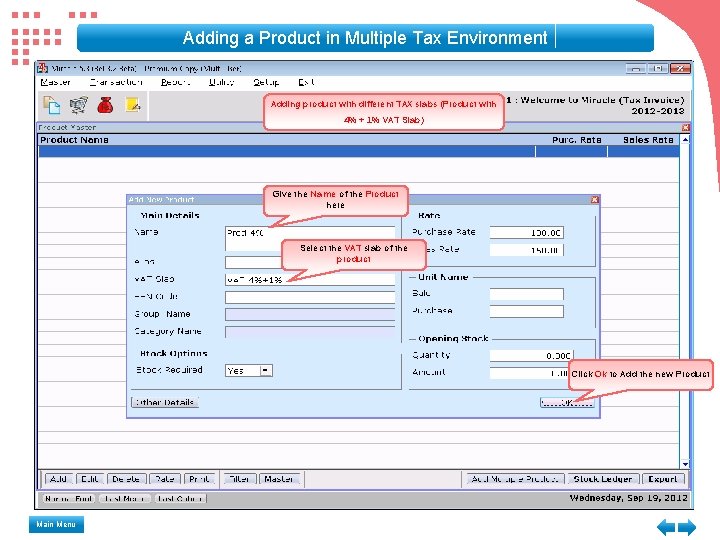Image resolution: width=720 pixels, height=540 pixels.
Task: Open the Stock Ledger
Action: point(603,479)
